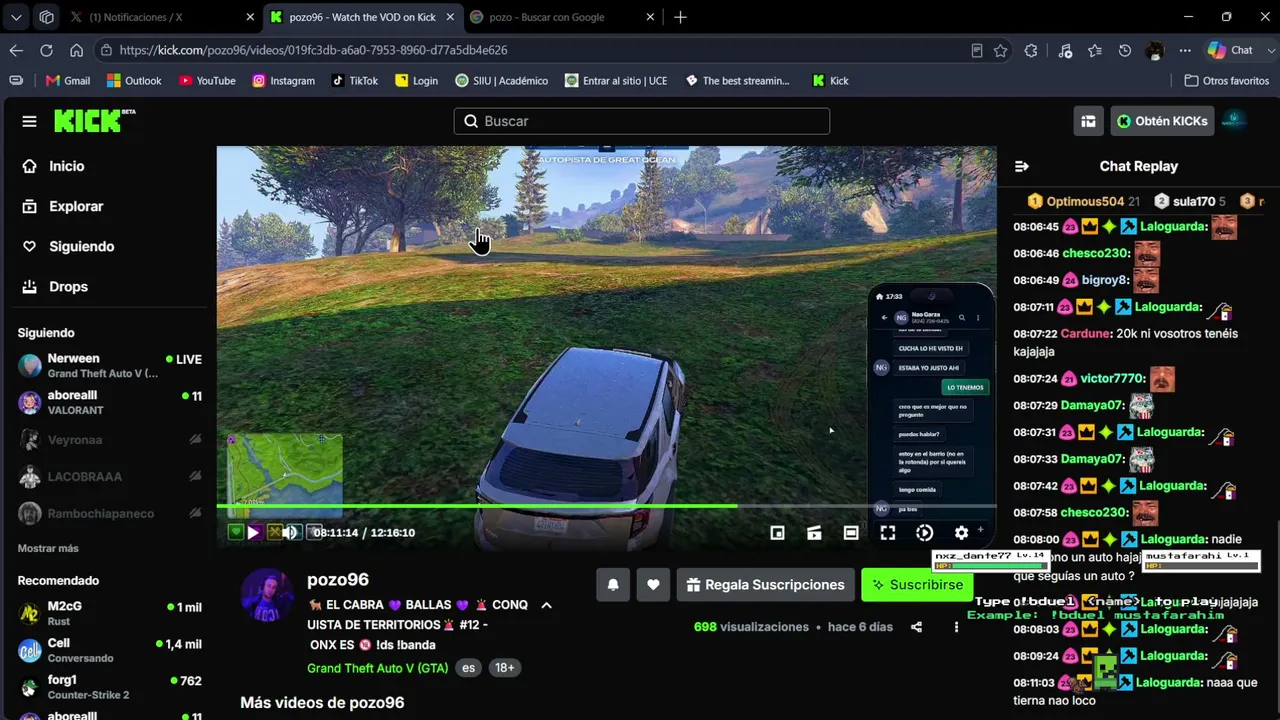This screenshot has height=720, width=1280.
Task: Open the browser workspaces icon
Action: [x=46, y=17]
